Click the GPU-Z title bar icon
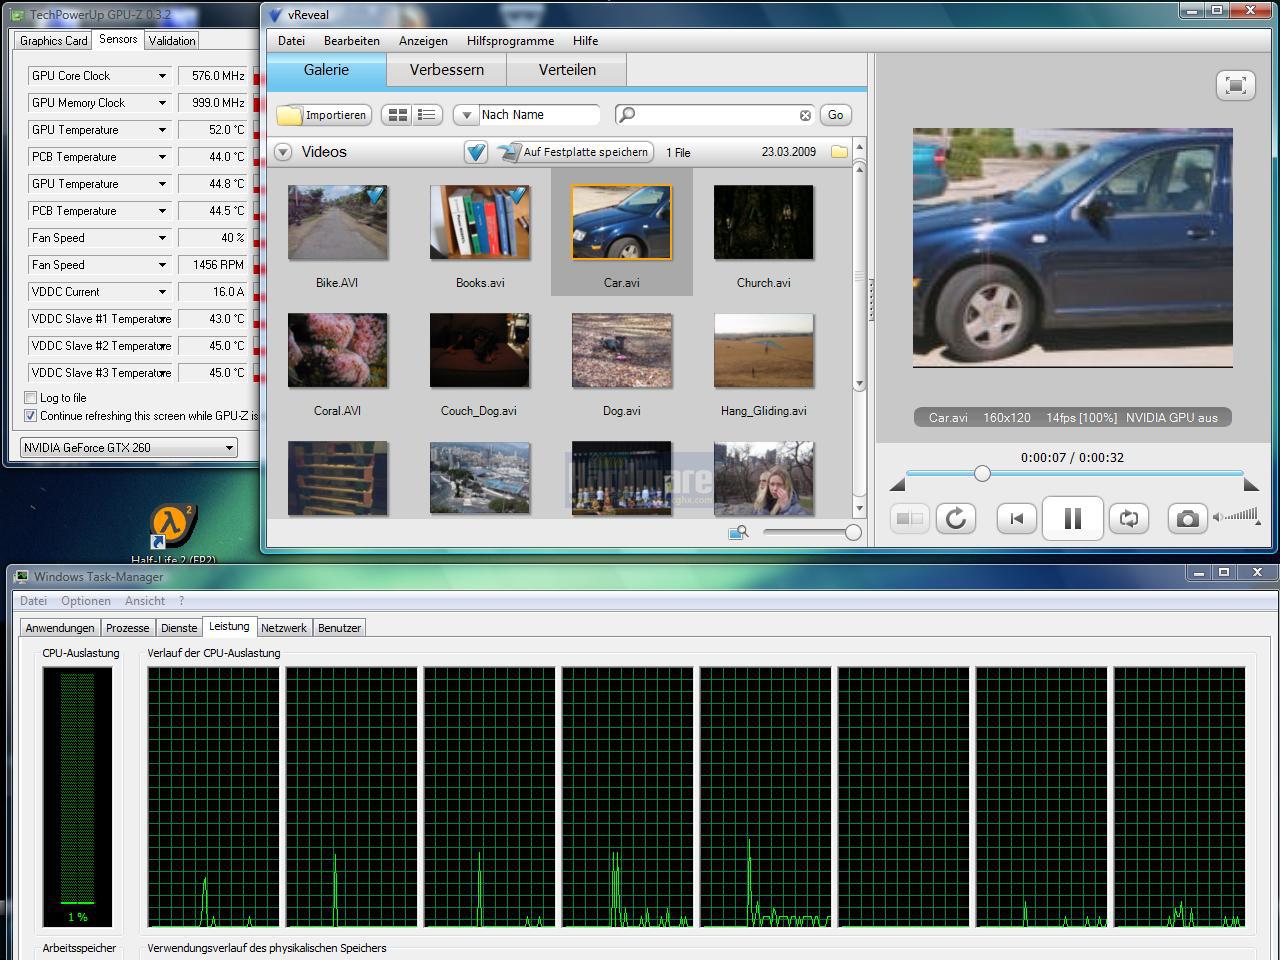This screenshot has width=1280, height=960. (x=17, y=15)
